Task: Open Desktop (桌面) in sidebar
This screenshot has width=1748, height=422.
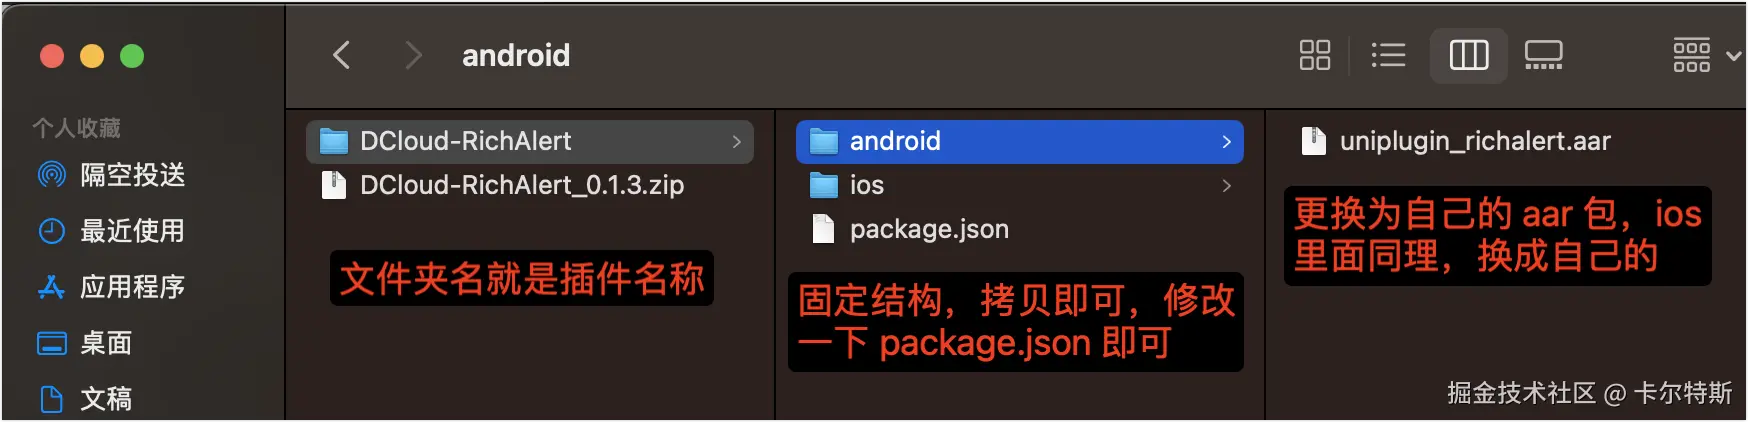Action: [x=85, y=343]
